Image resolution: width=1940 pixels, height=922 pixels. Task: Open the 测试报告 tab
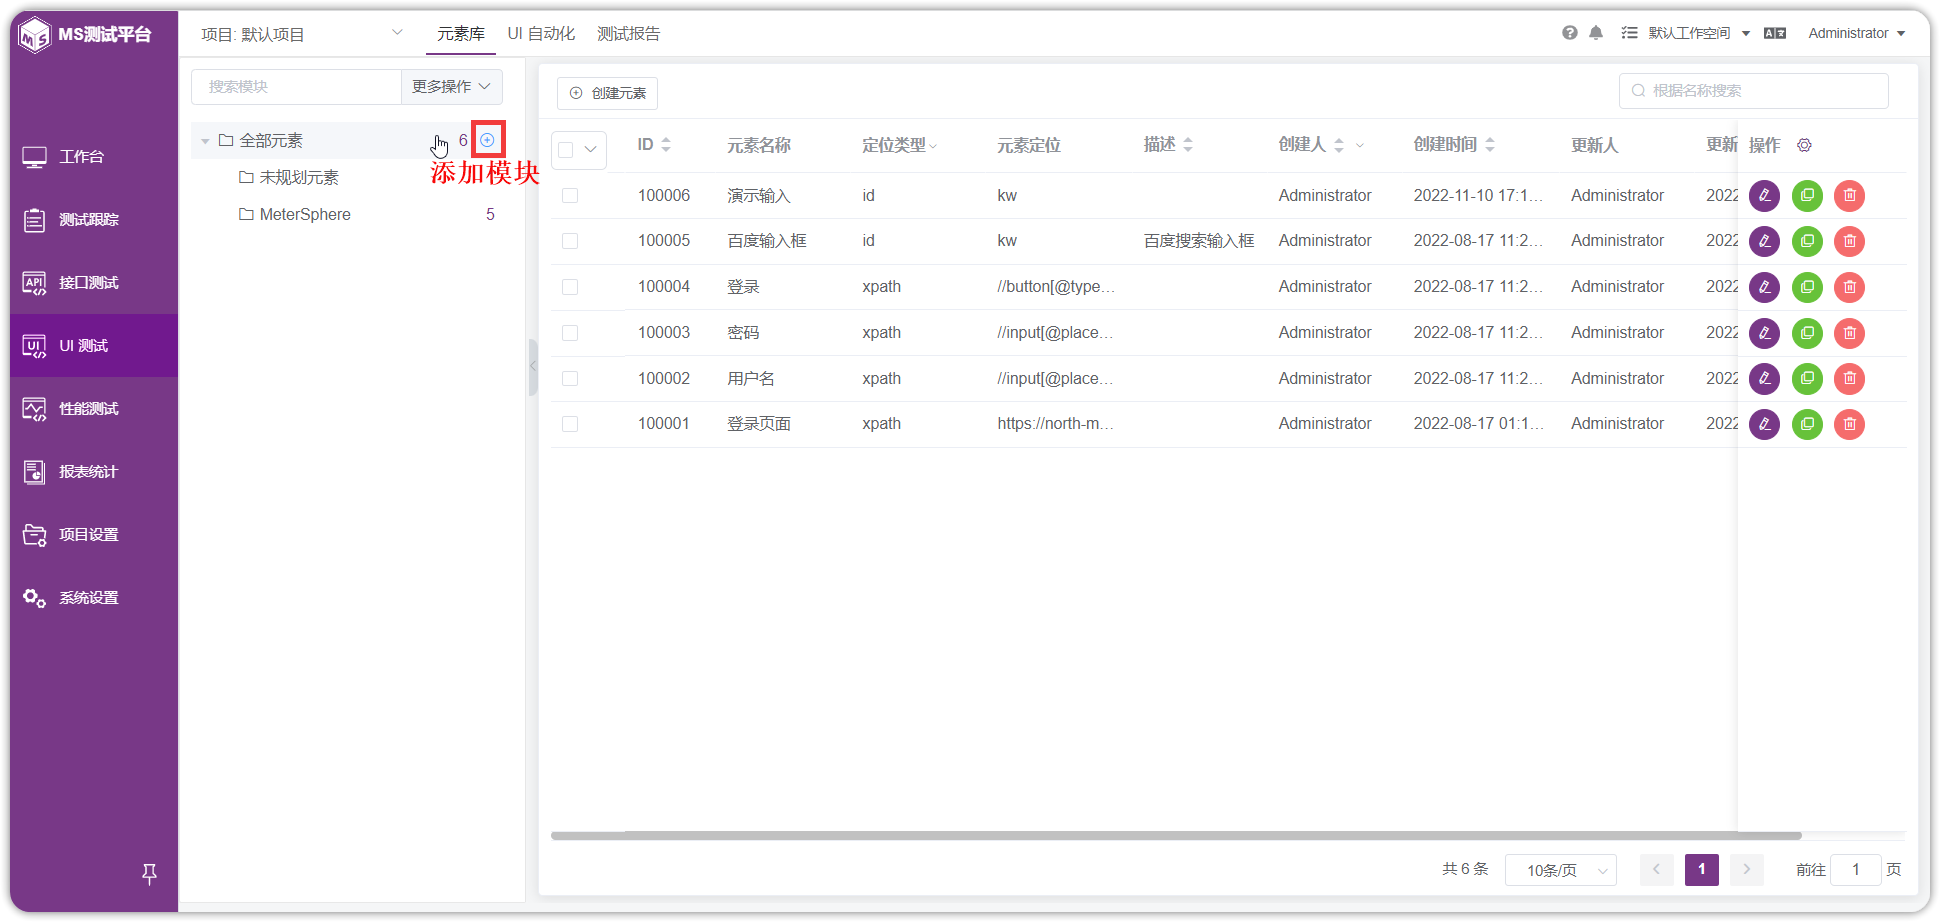(x=628, y=33)
